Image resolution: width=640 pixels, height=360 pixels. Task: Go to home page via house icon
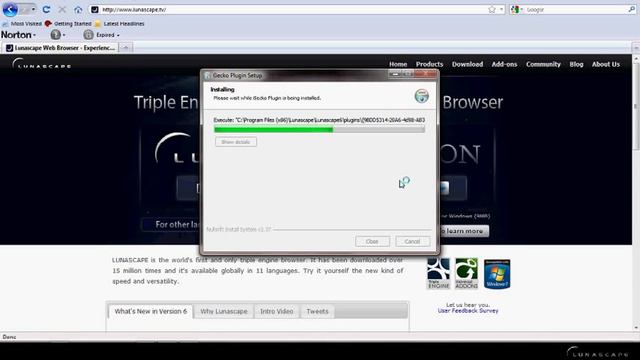pyautogui.click(x=78, y=9)
